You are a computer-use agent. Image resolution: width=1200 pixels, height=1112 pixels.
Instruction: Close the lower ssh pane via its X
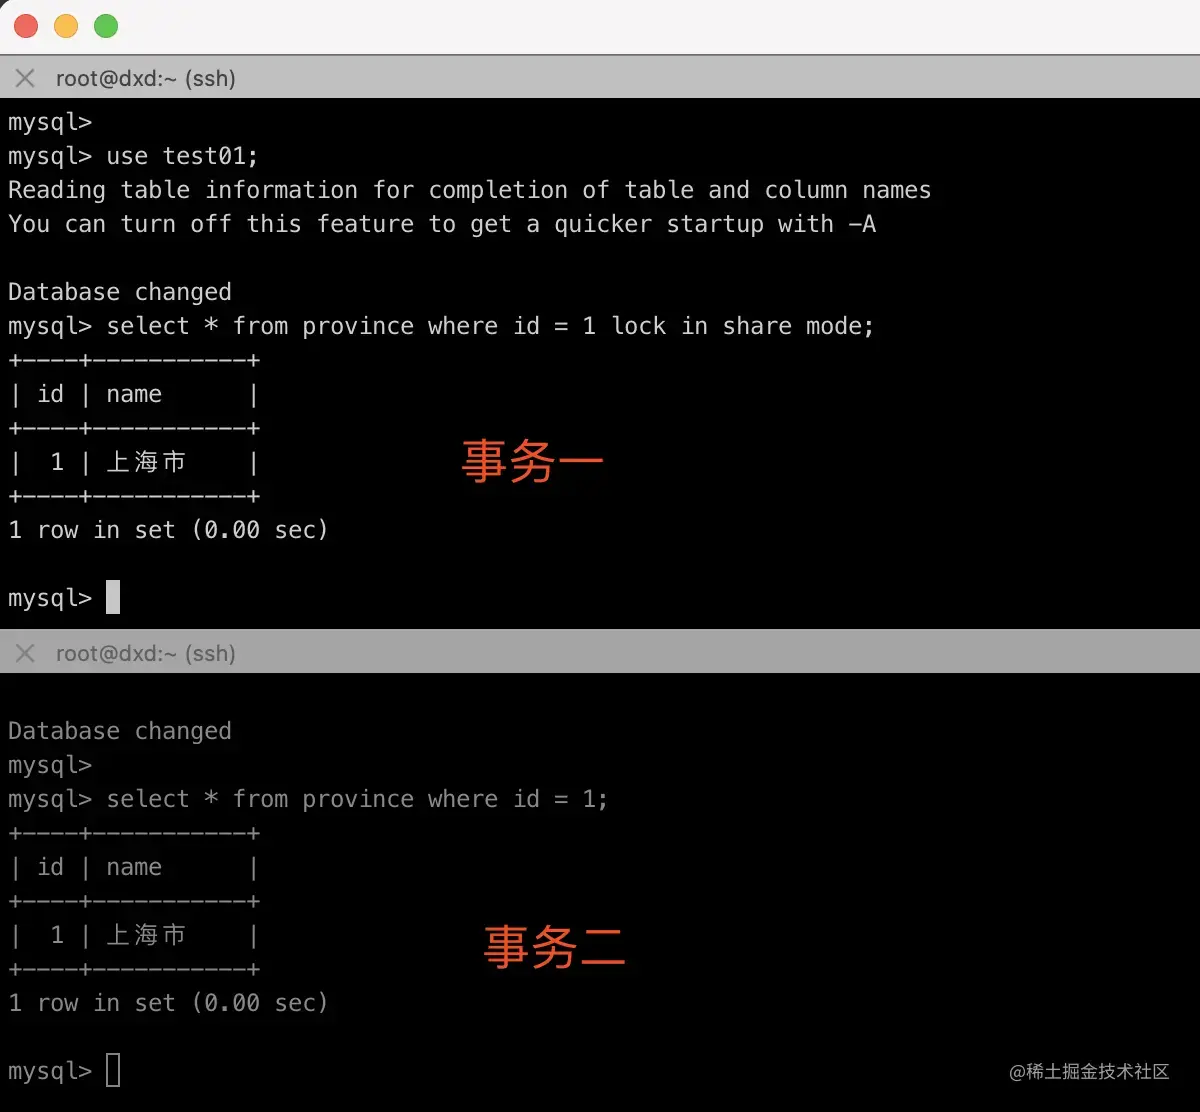(x=25, y=653)
